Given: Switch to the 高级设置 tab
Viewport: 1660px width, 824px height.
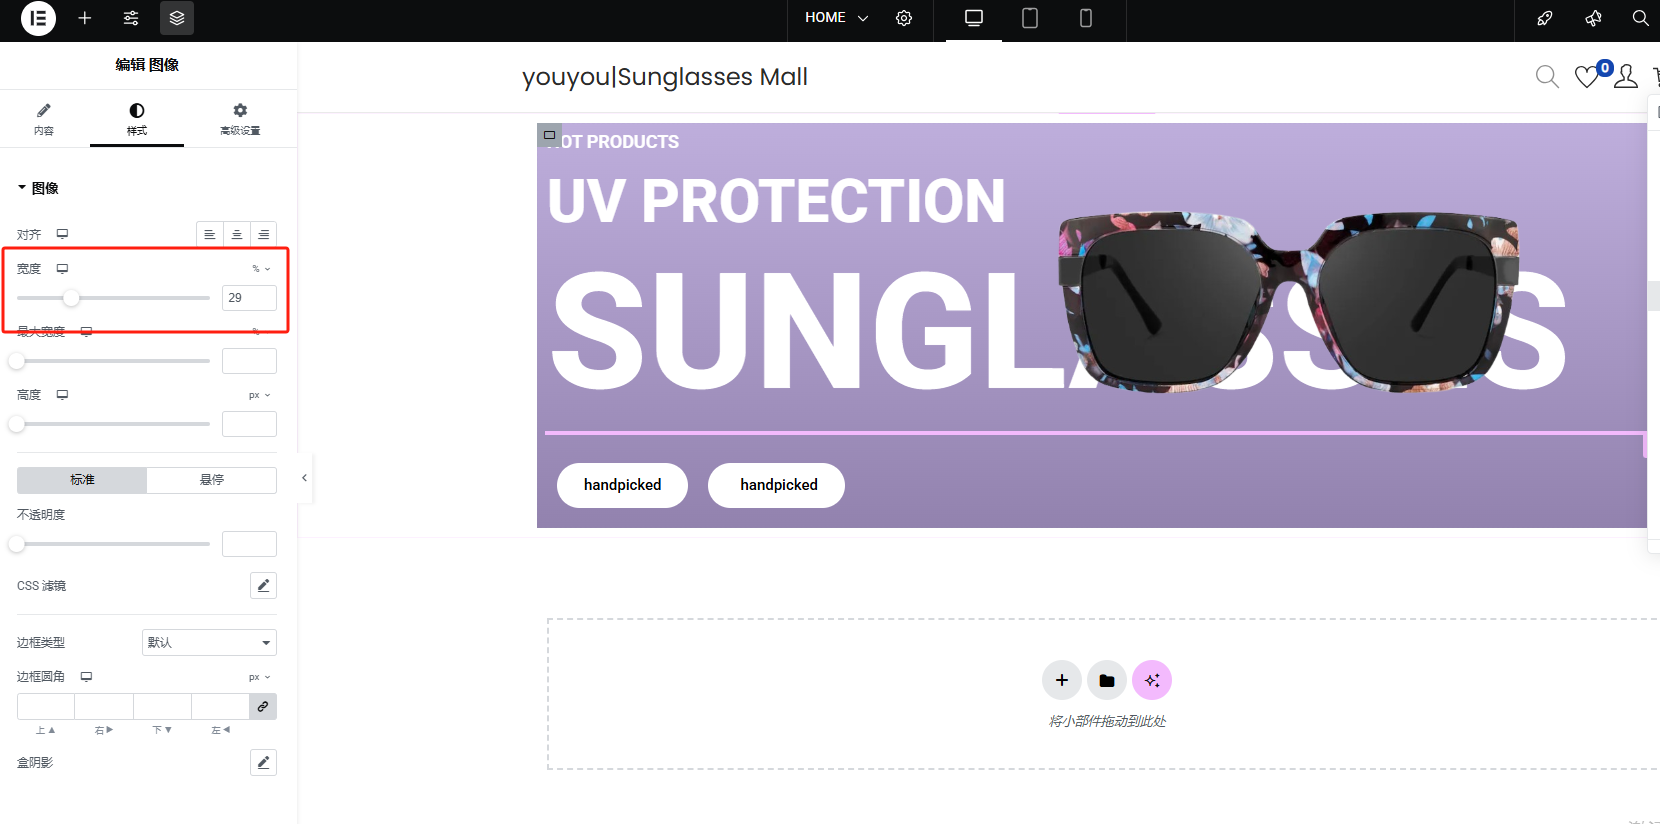Looking at the screenshot, I should point(240,119).
